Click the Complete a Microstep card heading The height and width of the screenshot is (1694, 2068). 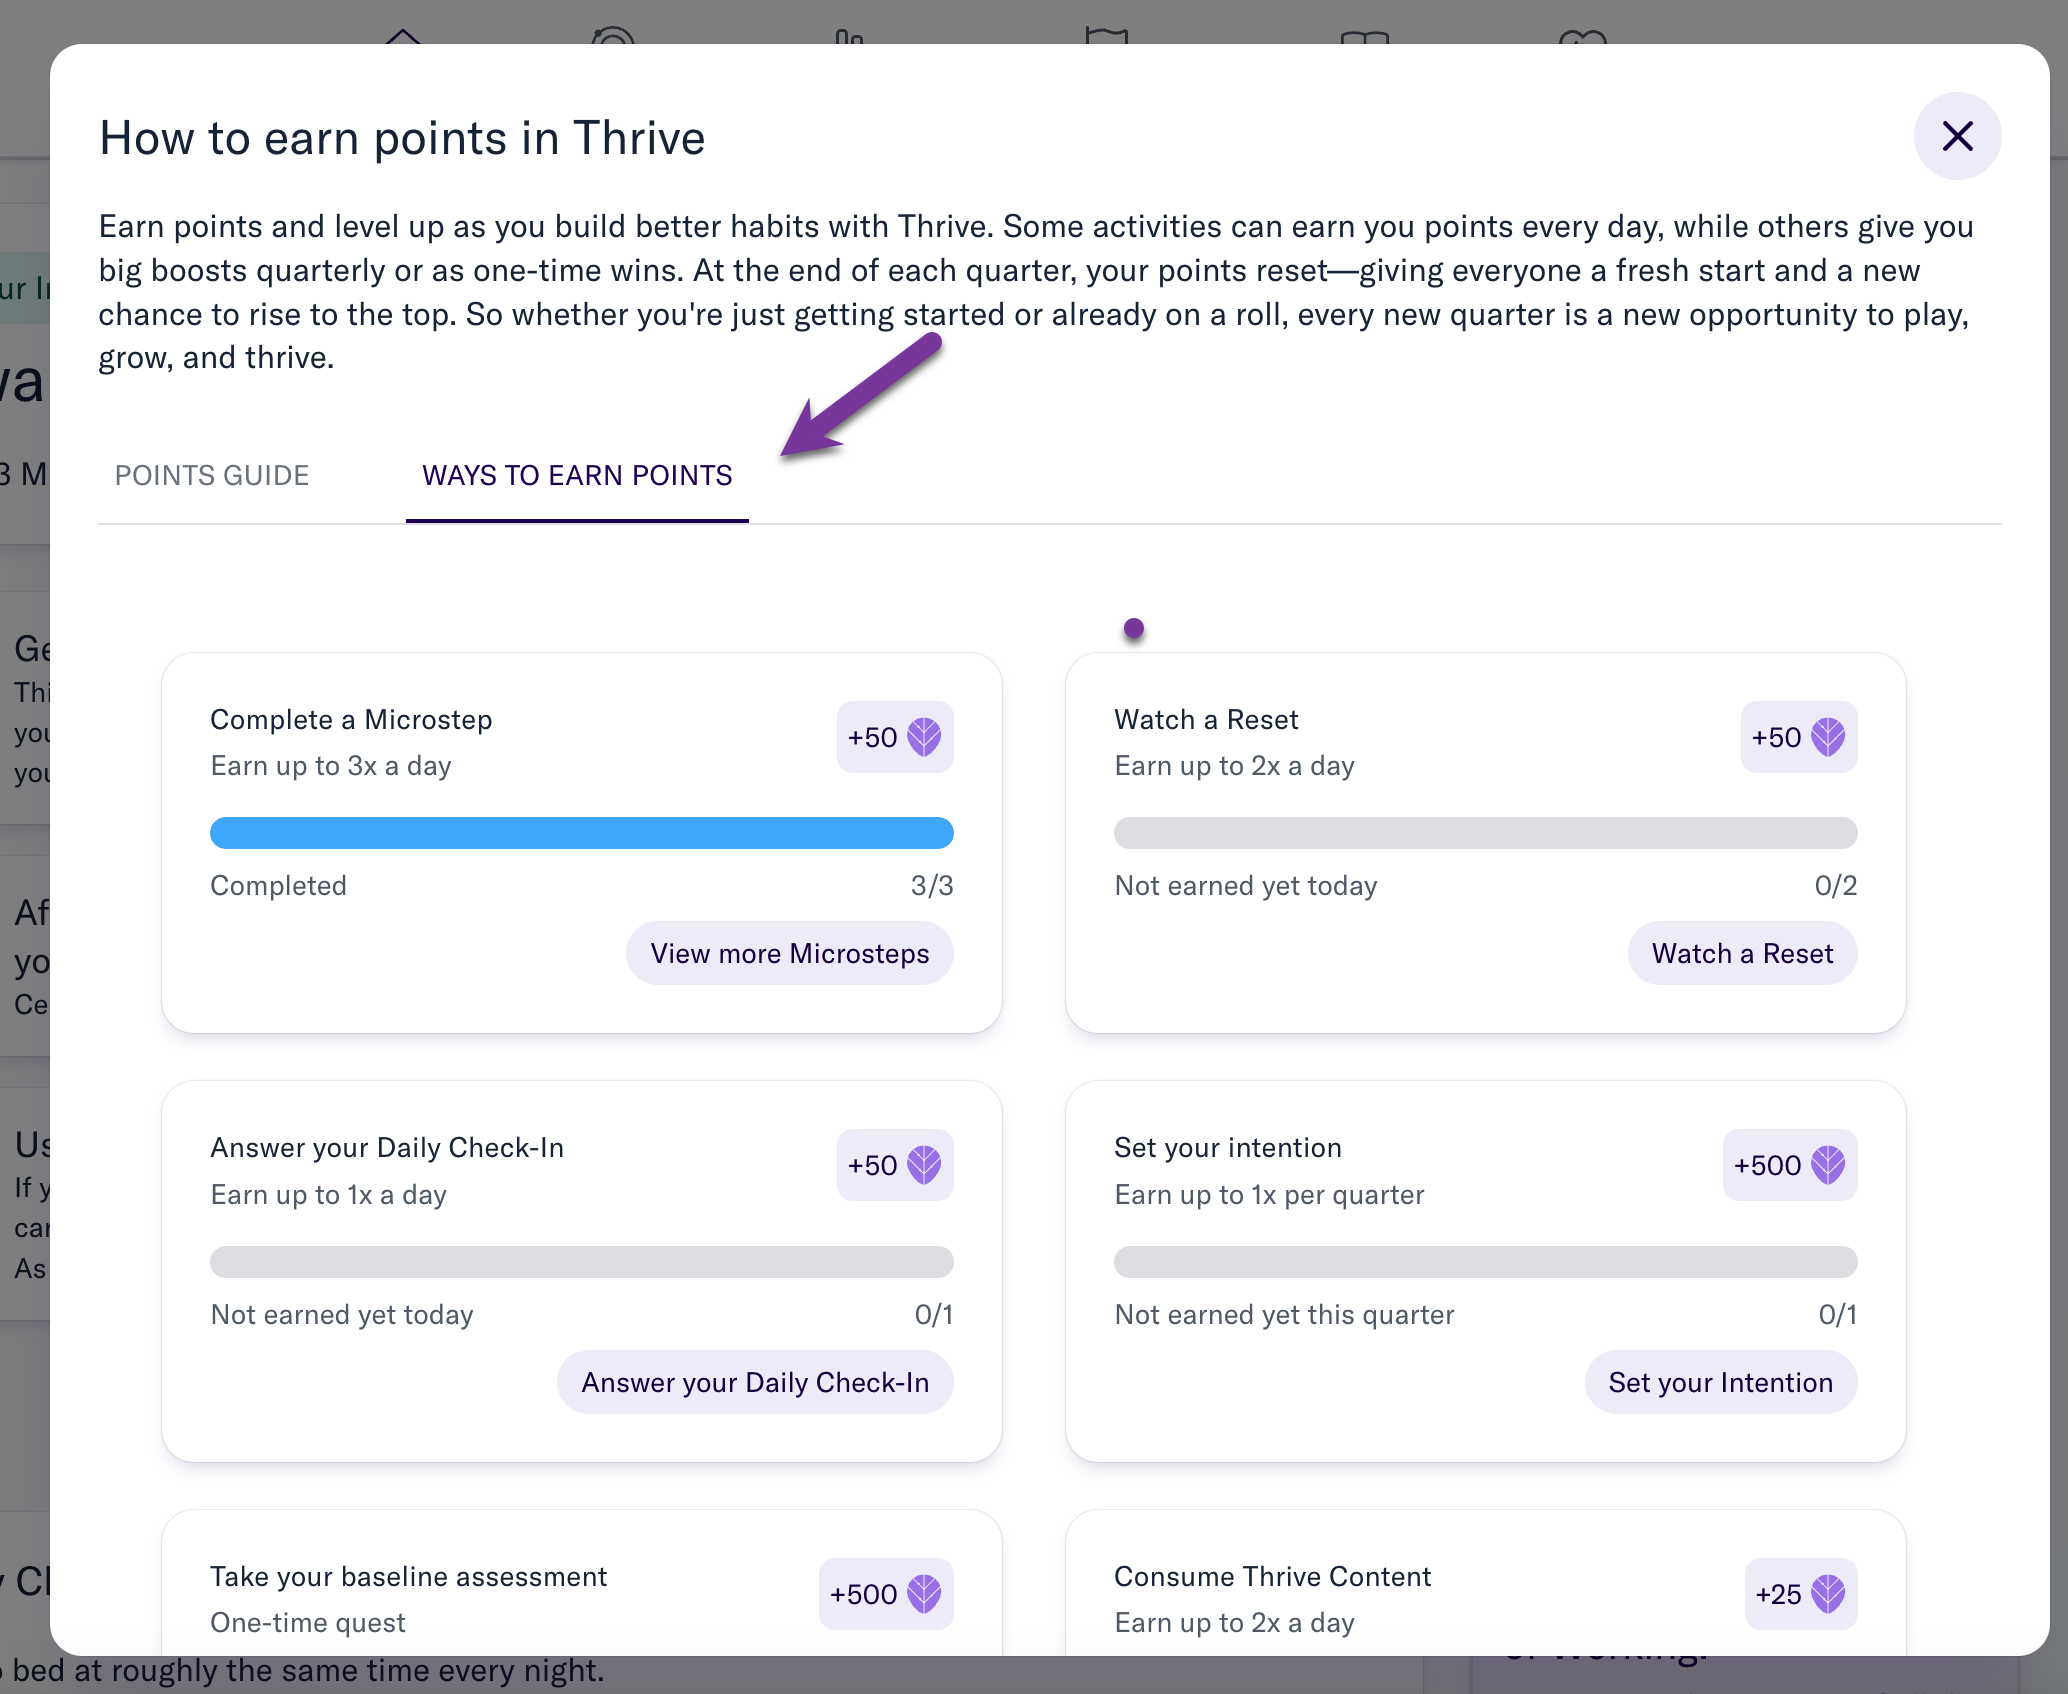click(x=351, y=720)
